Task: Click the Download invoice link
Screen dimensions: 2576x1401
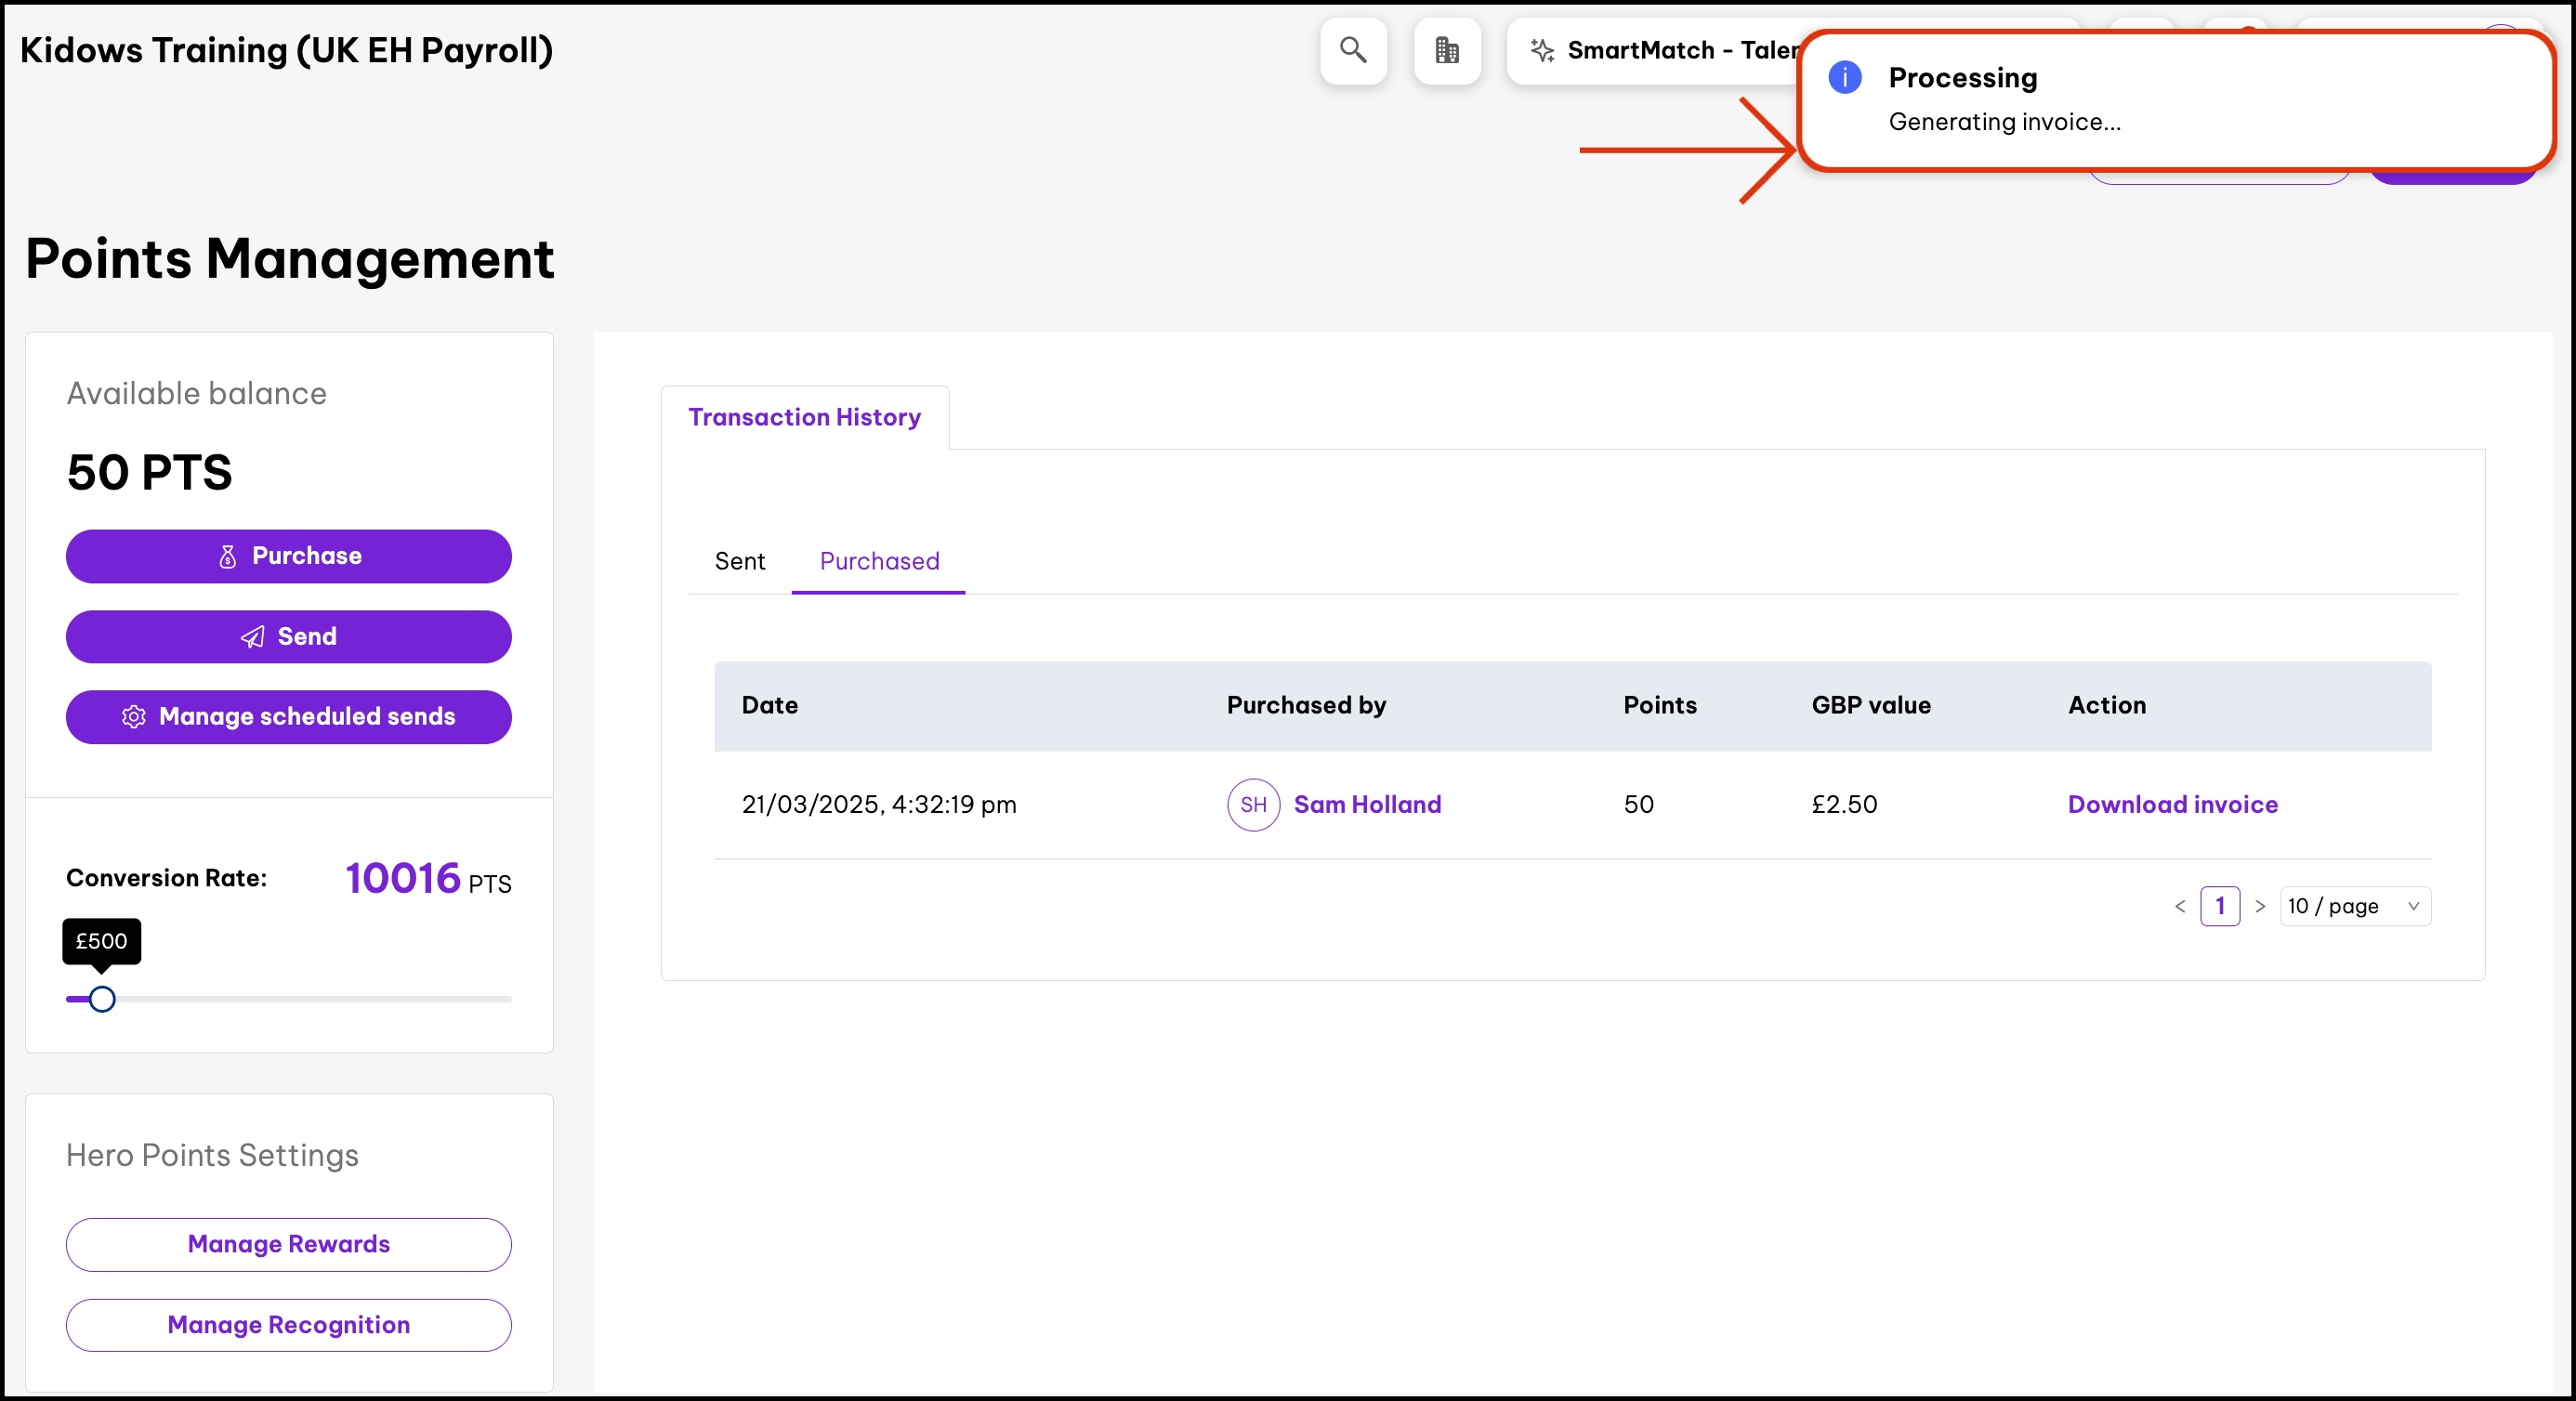Action: (2172, 804)
